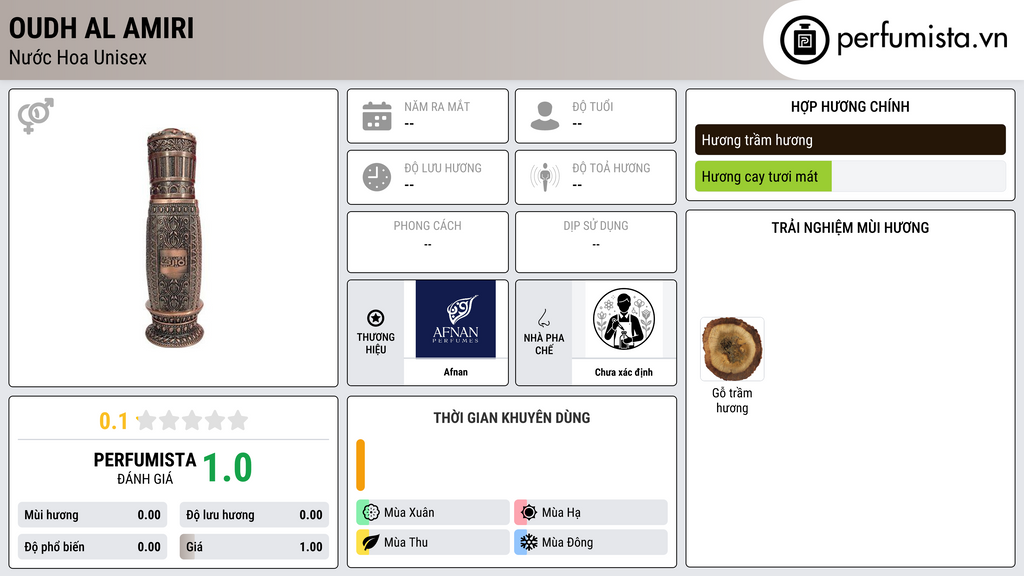This screenshot has height=576, width=1024.
Task: Click the Chưa xác định perfumer label
Action: [x=624, y=372]
